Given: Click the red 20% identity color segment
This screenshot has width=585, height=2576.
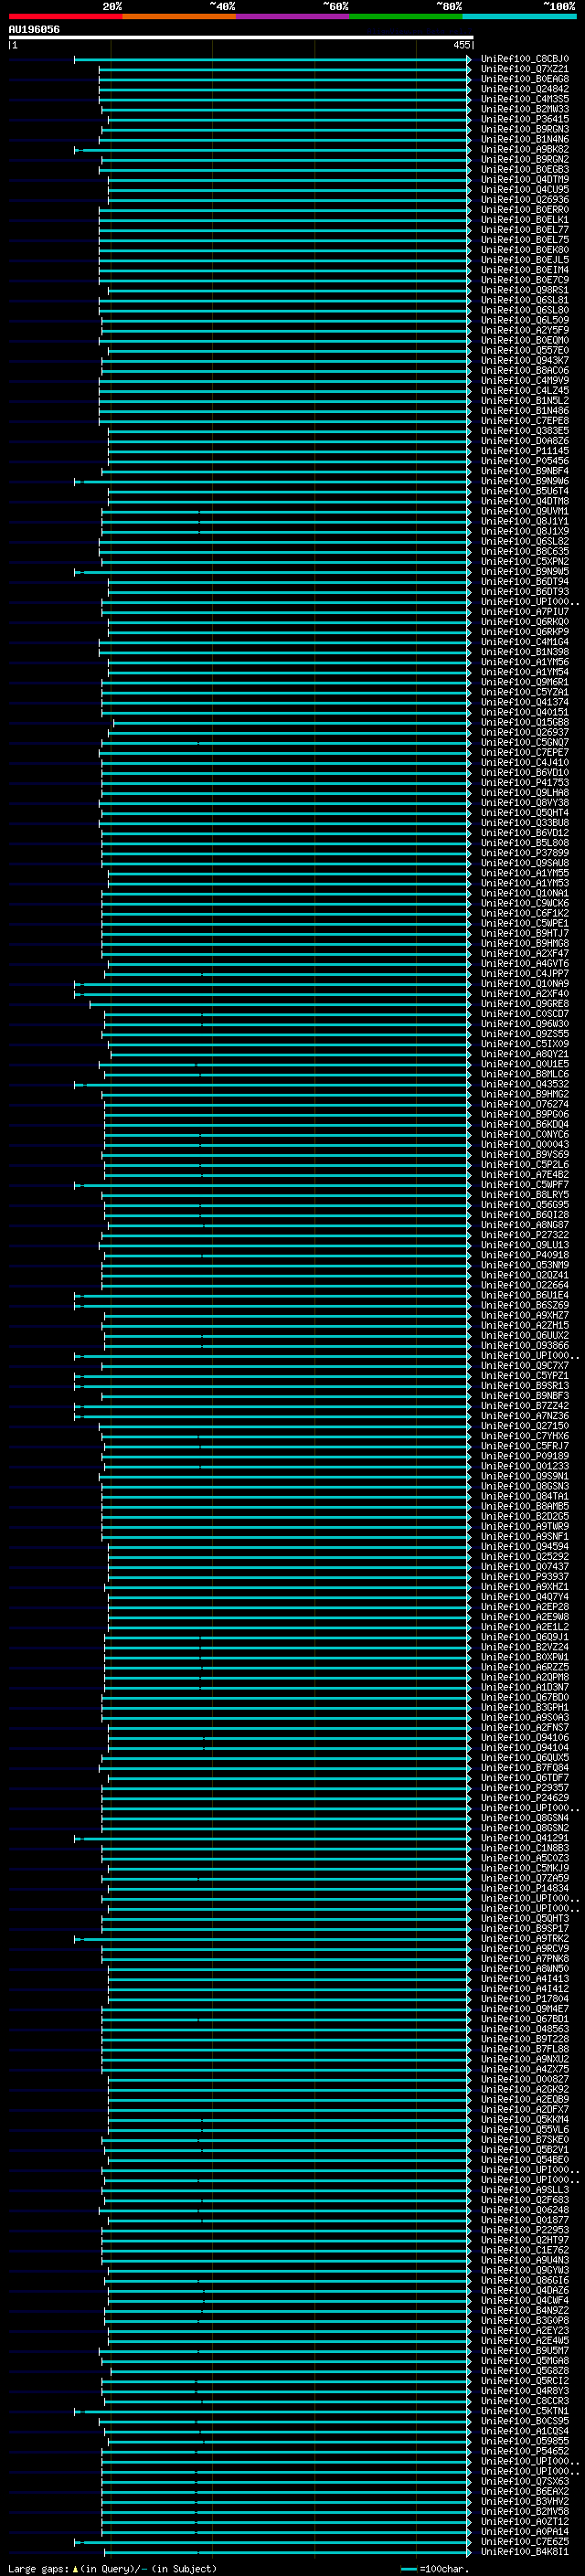Looking at the screenshot, I should coord(65,16).
